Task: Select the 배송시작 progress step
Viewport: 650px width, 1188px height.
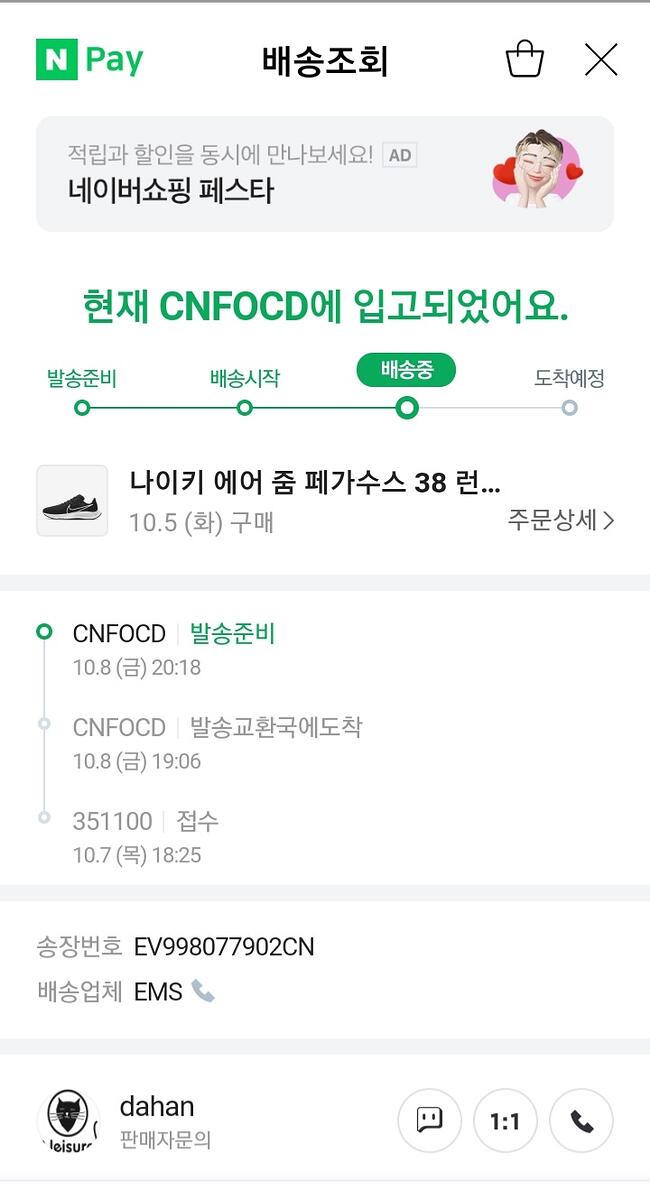Action: [x=245, y=378]
